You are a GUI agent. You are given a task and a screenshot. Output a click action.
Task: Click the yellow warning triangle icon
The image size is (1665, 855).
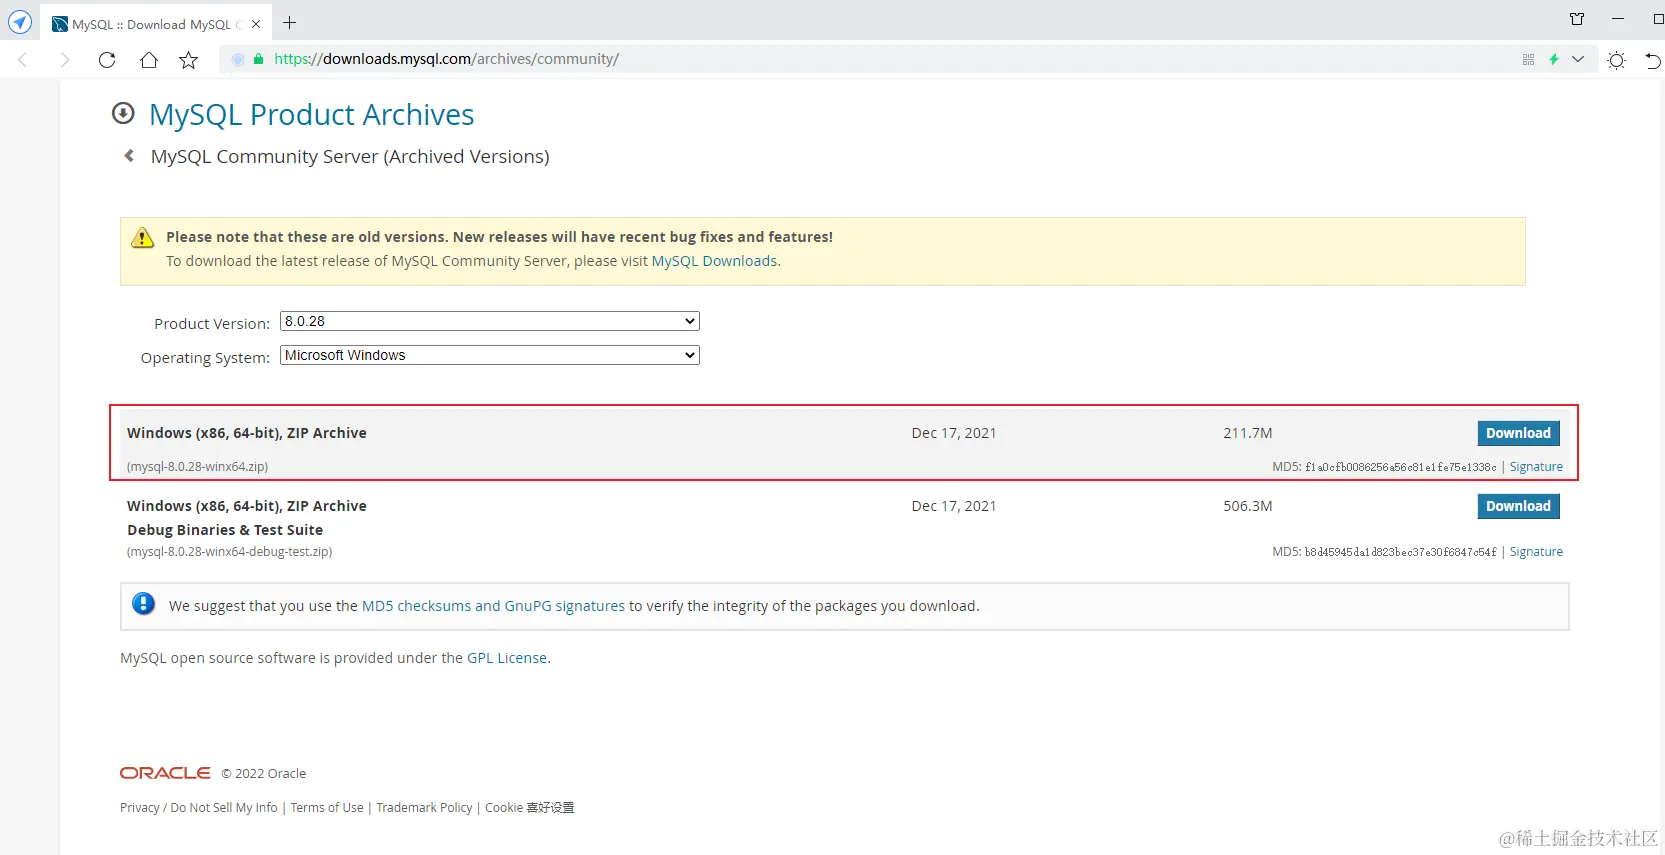[x=143, y=238]
